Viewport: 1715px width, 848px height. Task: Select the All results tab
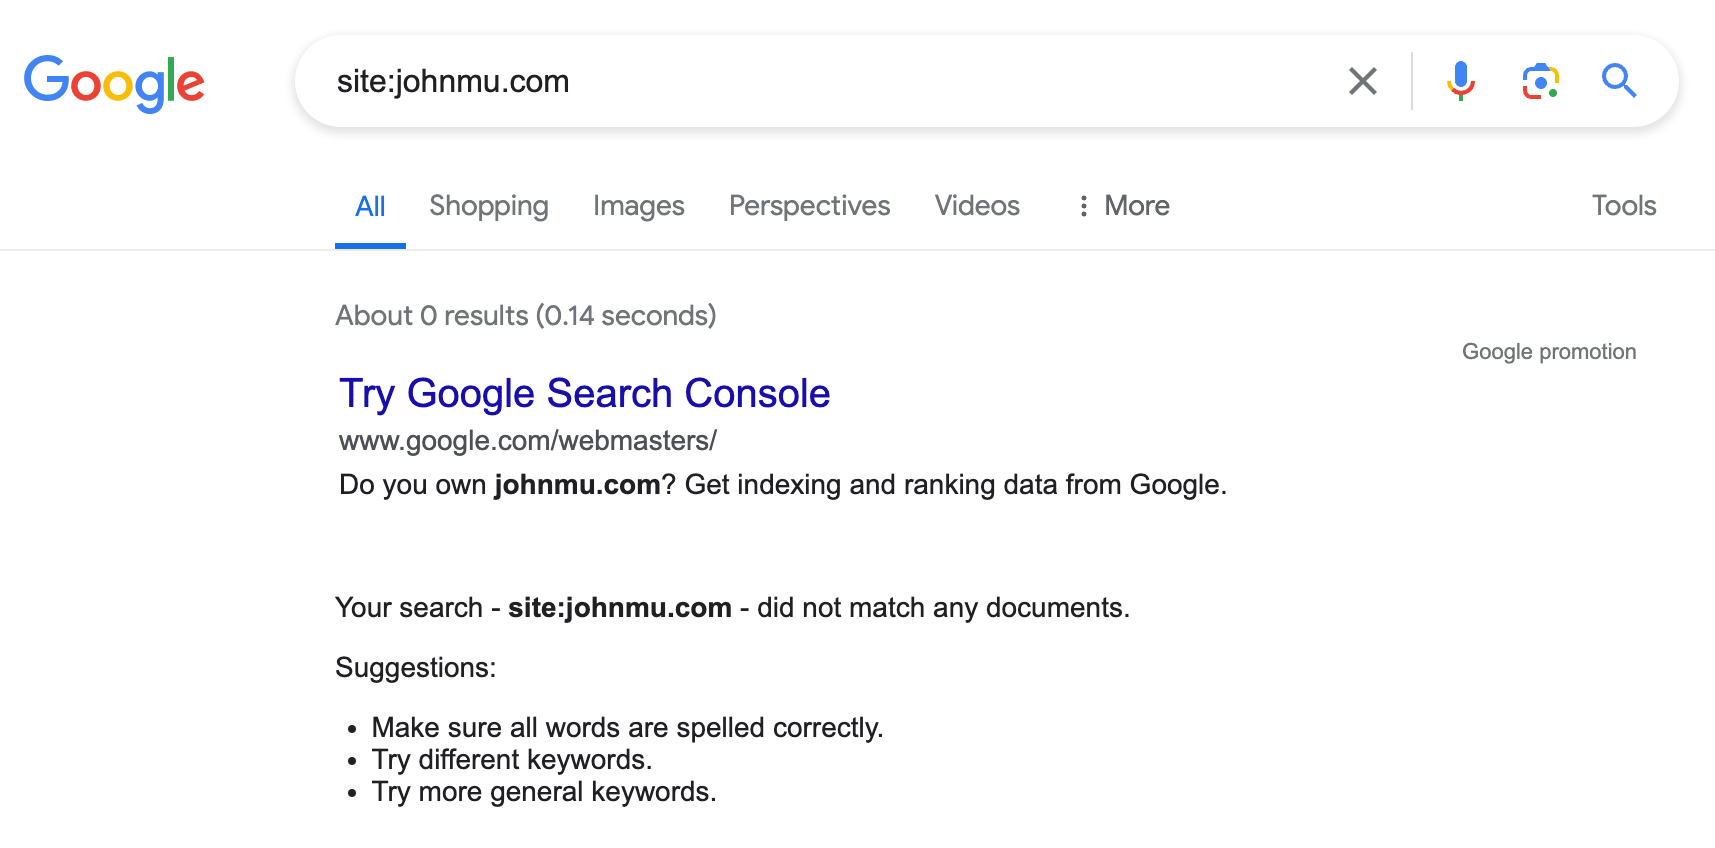point(370,207)
